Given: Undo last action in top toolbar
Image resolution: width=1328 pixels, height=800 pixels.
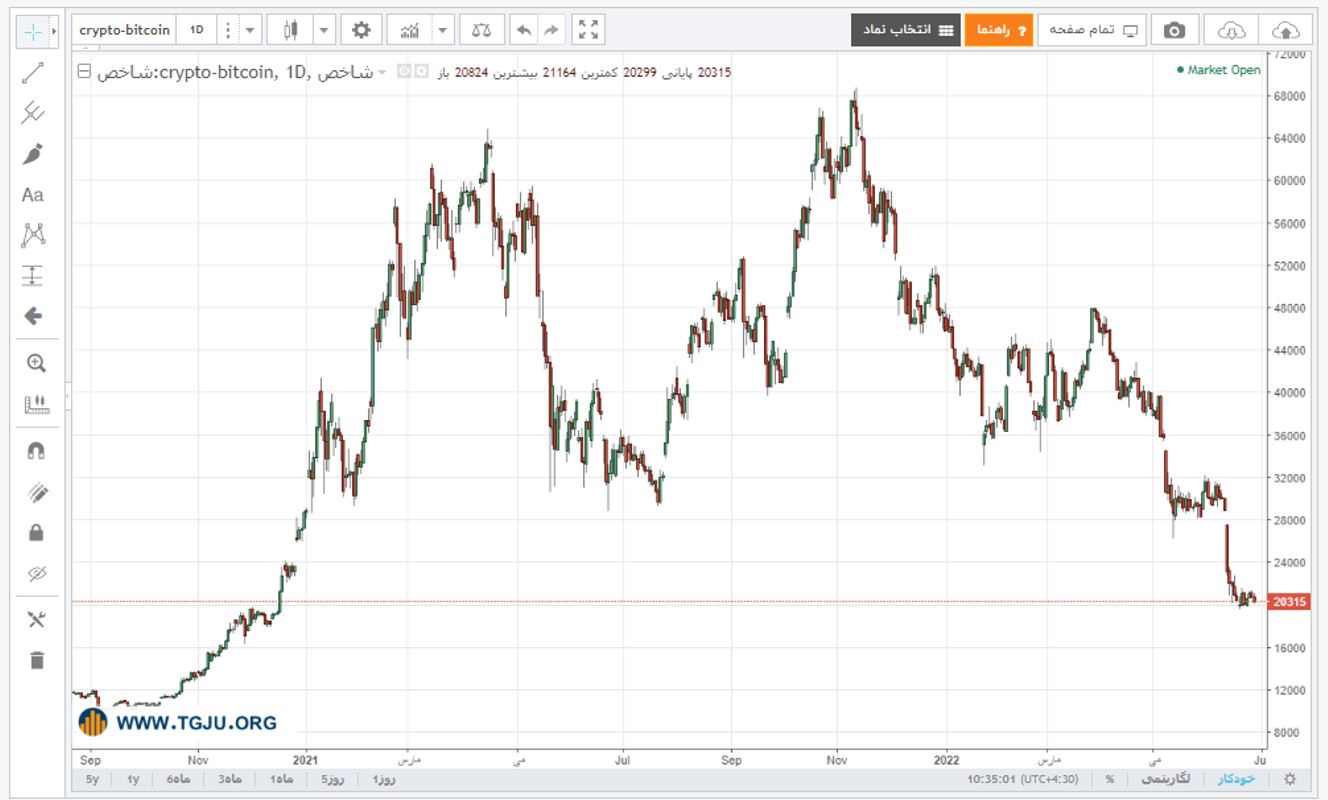Looking at the screenshot, I should click(523, 30).
